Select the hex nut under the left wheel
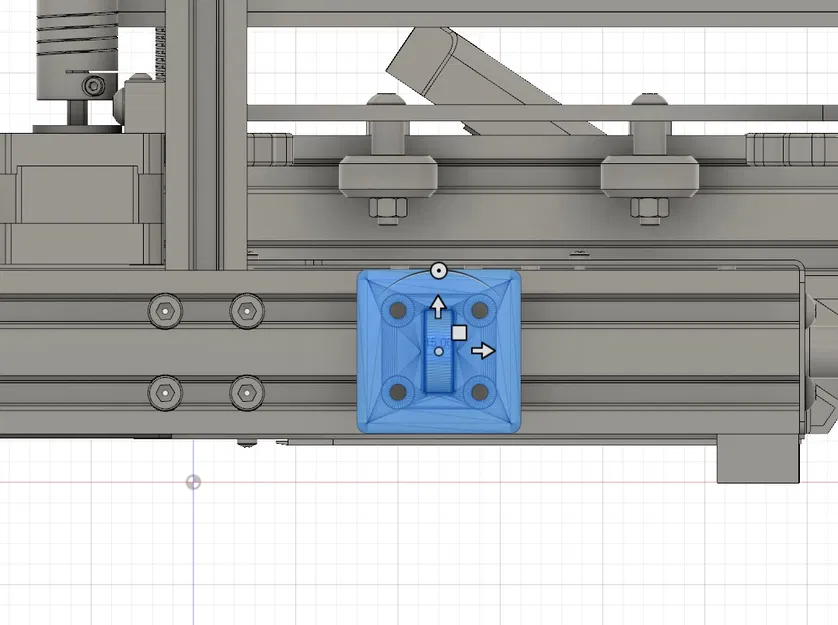Image resolution: width=838 pixels, height=625 pixels. 388,208
